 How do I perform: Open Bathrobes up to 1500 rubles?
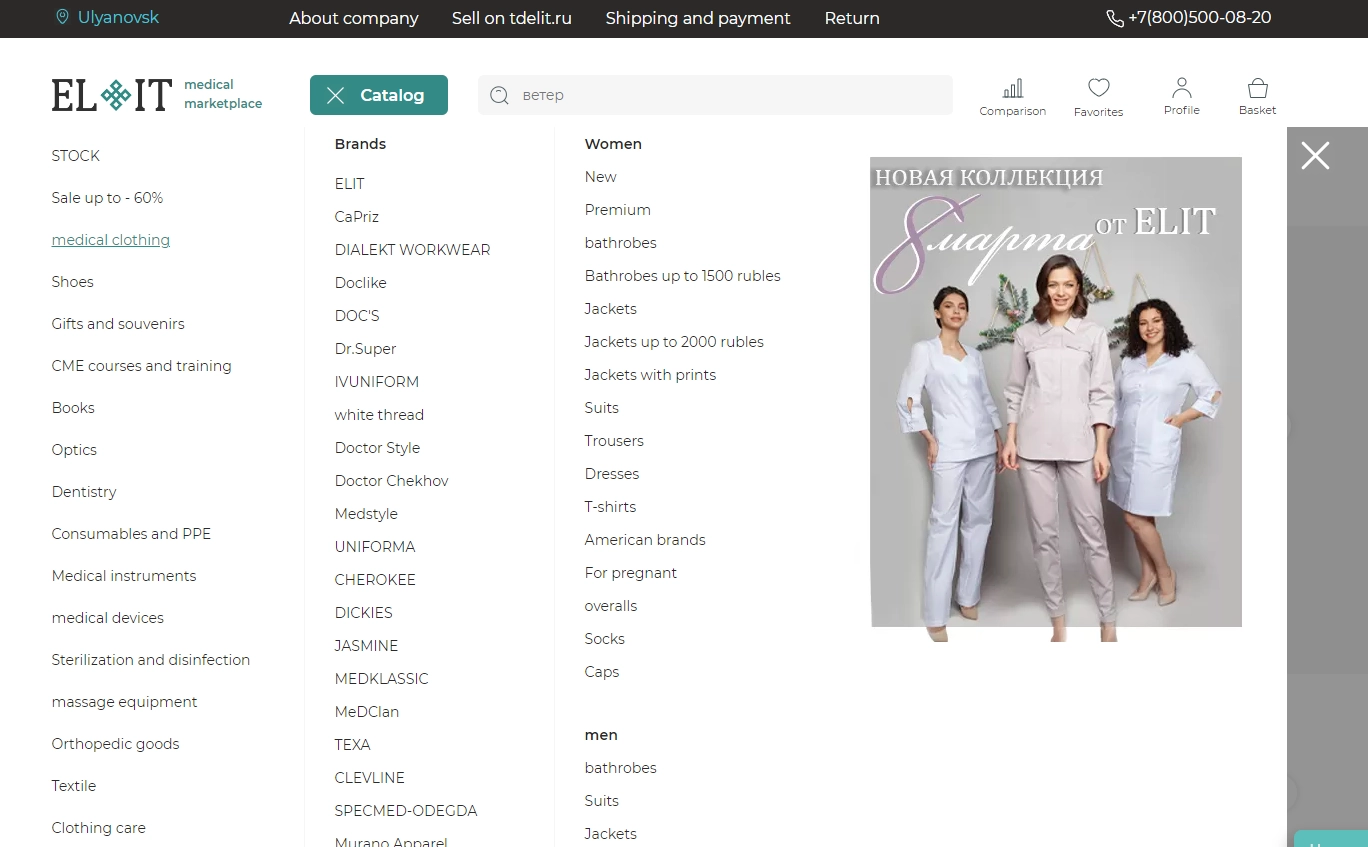tap(683, 276)
